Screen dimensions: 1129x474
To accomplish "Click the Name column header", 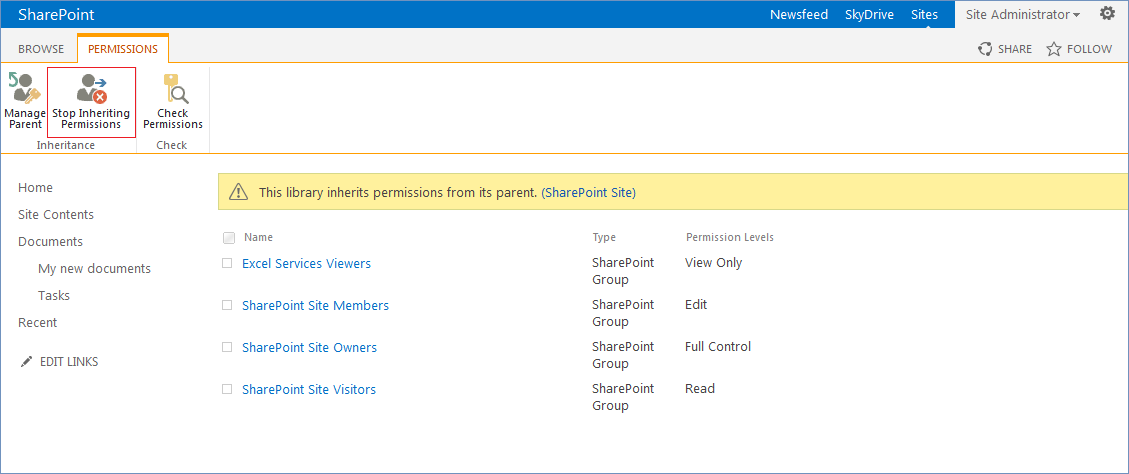I will 258,237.
